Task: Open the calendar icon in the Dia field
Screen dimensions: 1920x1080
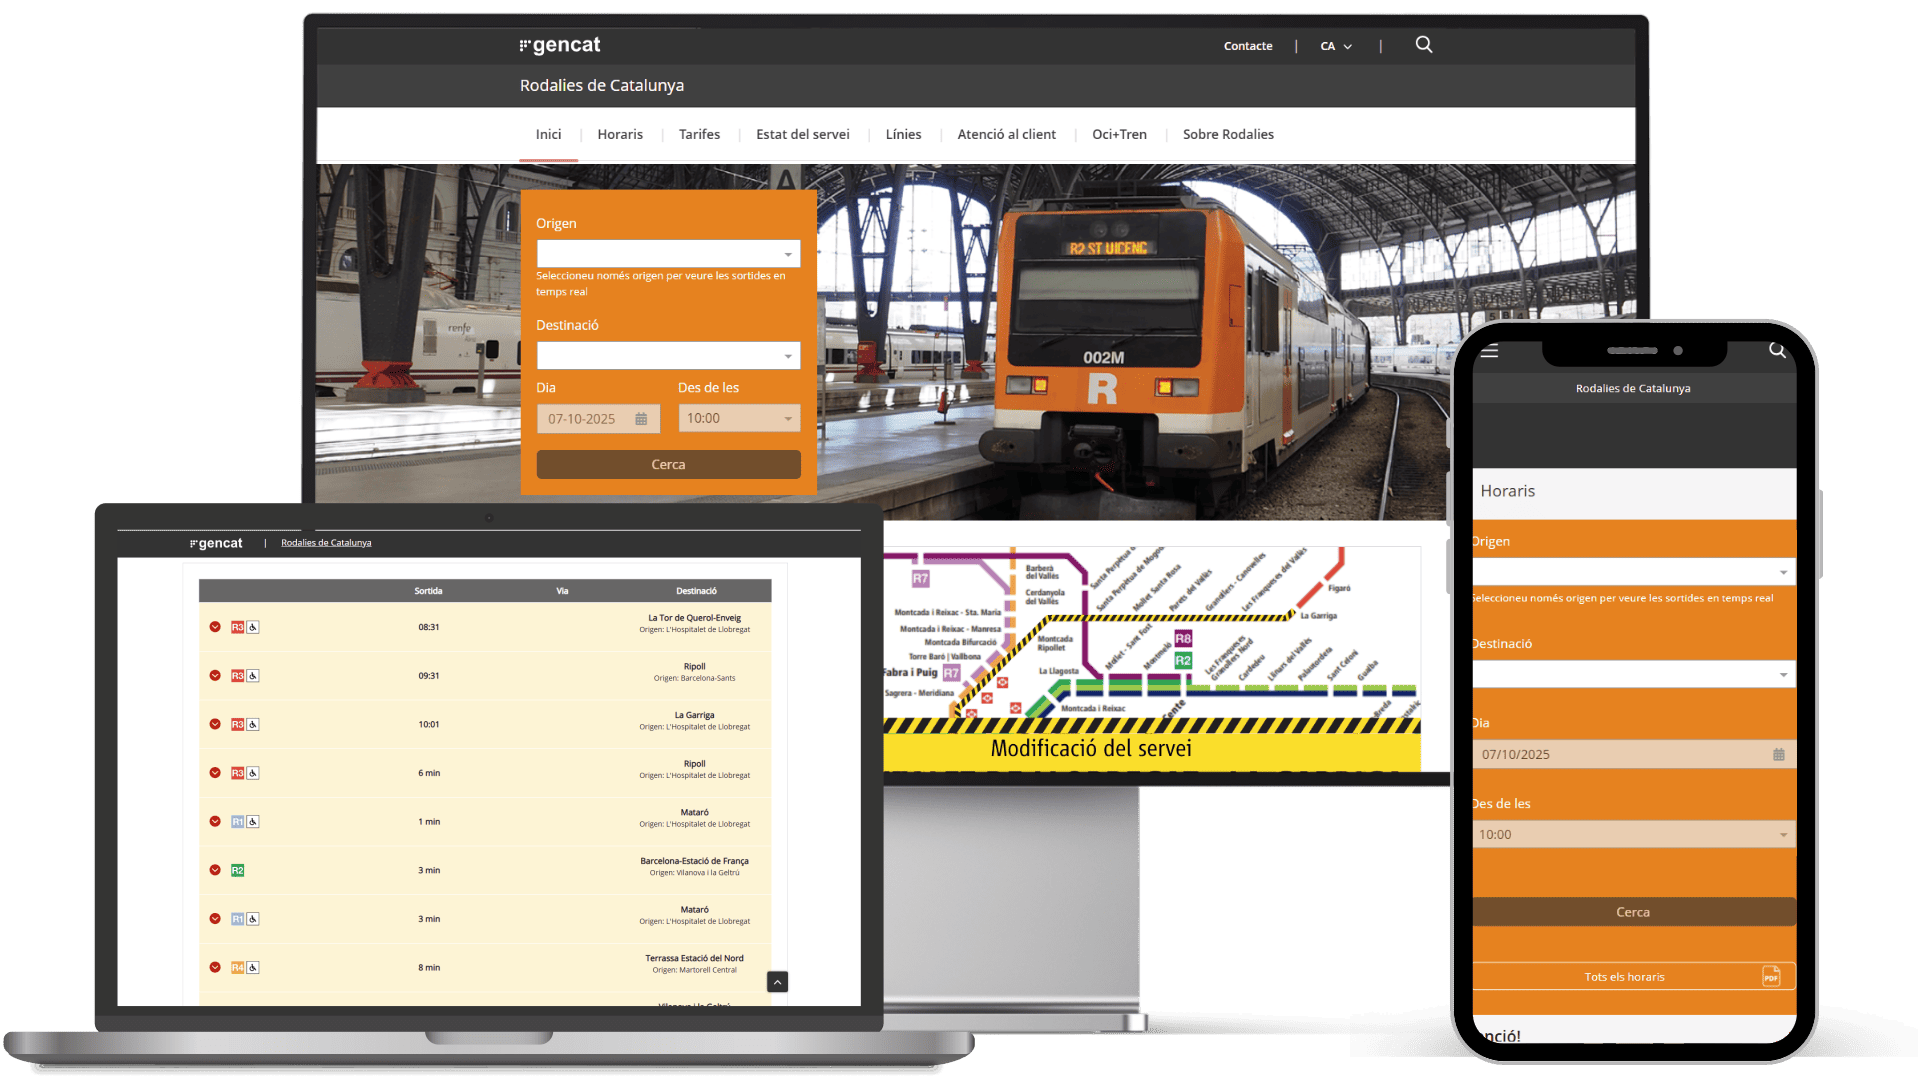Action: [641, 418]
